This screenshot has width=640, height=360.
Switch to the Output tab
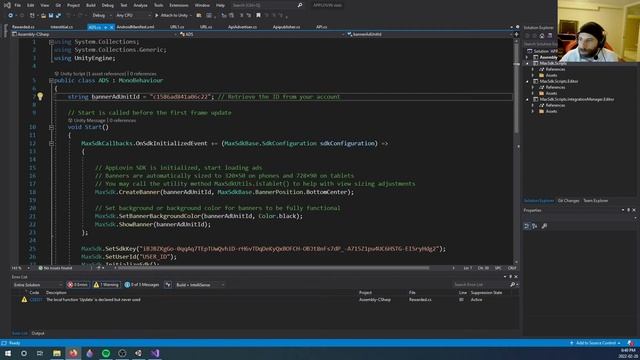pos(38,333)
